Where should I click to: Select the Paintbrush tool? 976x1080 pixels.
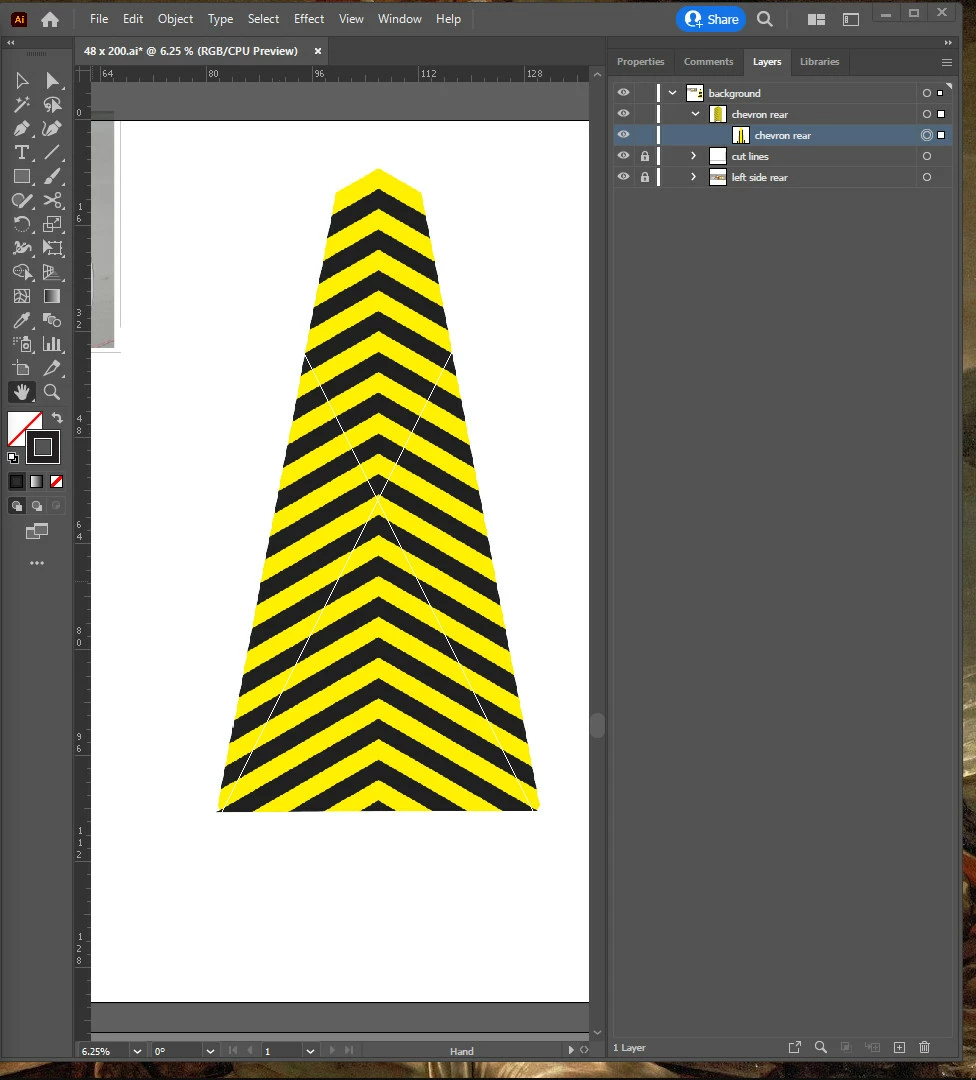[x=52, y=176]
